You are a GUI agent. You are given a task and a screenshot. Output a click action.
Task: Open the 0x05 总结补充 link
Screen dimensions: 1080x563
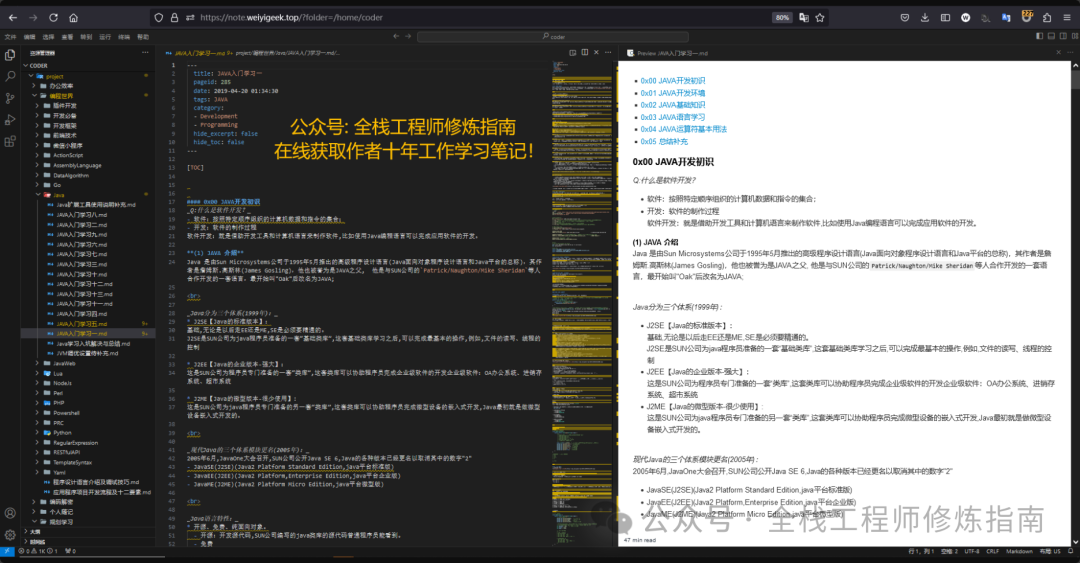click(x=664, y=141)
